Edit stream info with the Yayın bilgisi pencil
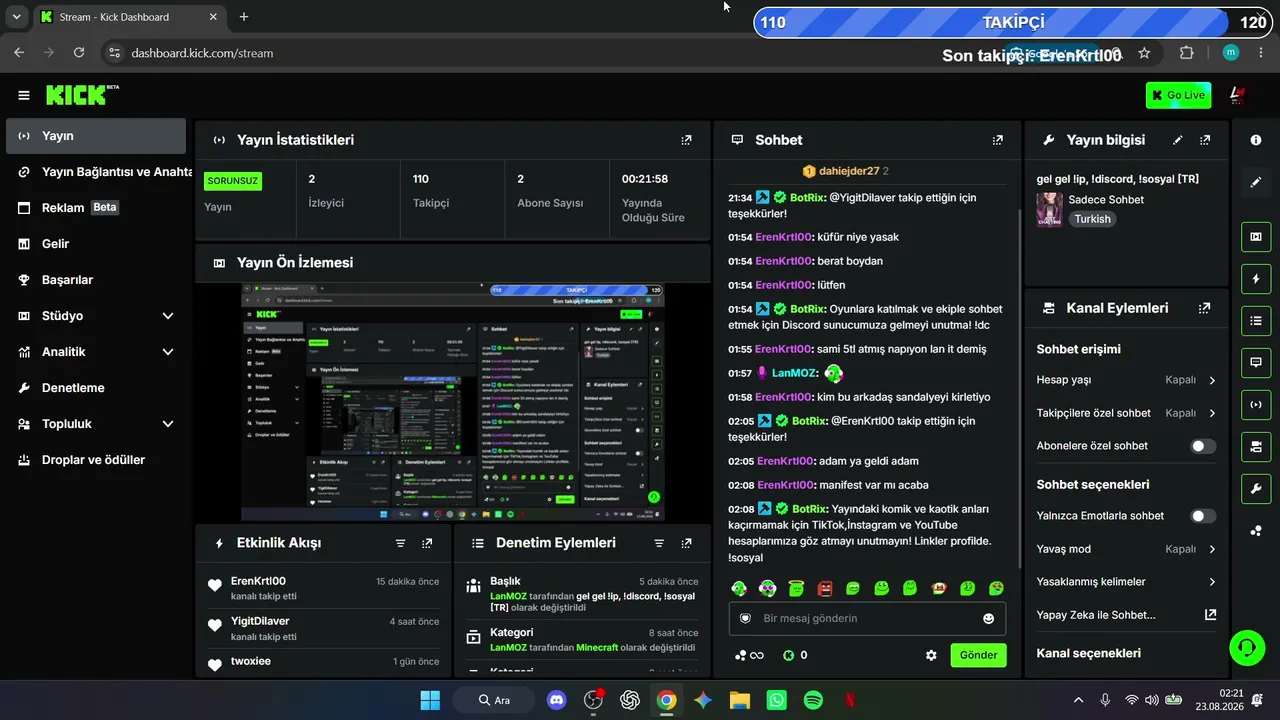Viewport: 1280px width, 720px height. tap(1178, 140)
